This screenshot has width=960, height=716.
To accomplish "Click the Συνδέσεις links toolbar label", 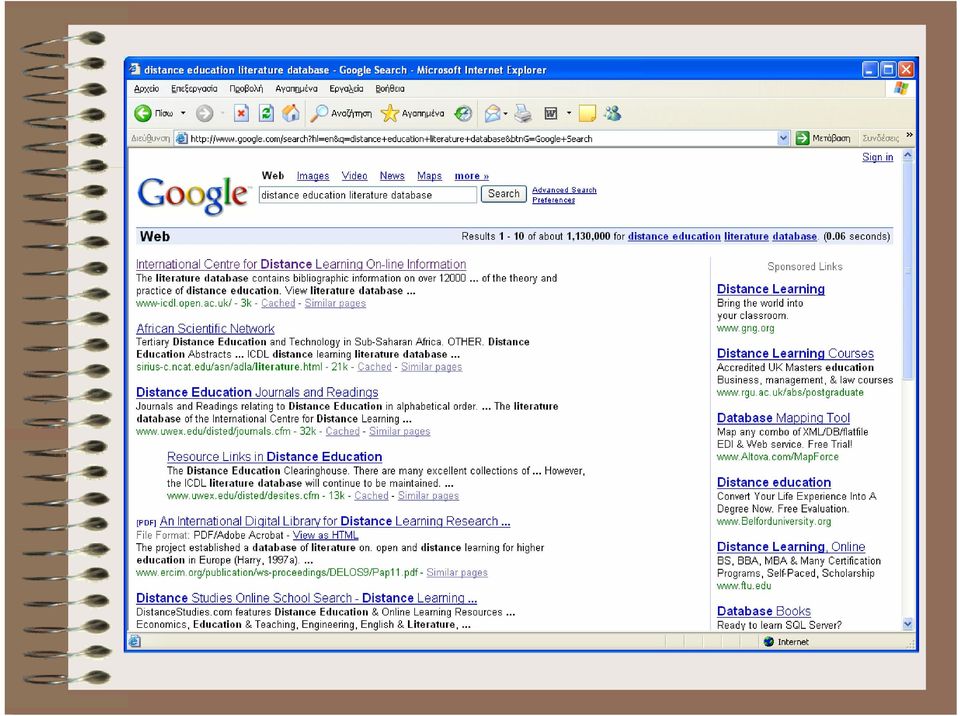I will [x=880, y=138].
